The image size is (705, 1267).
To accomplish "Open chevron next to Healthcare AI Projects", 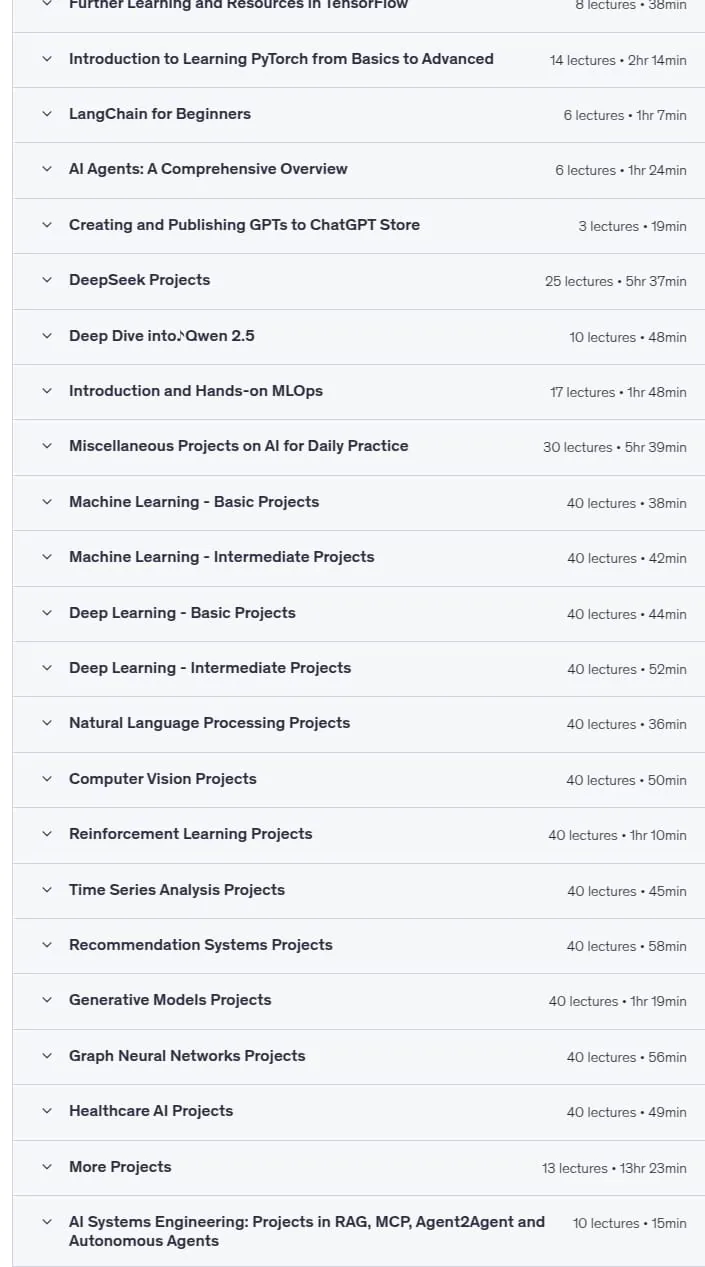I will [46, 1111].
